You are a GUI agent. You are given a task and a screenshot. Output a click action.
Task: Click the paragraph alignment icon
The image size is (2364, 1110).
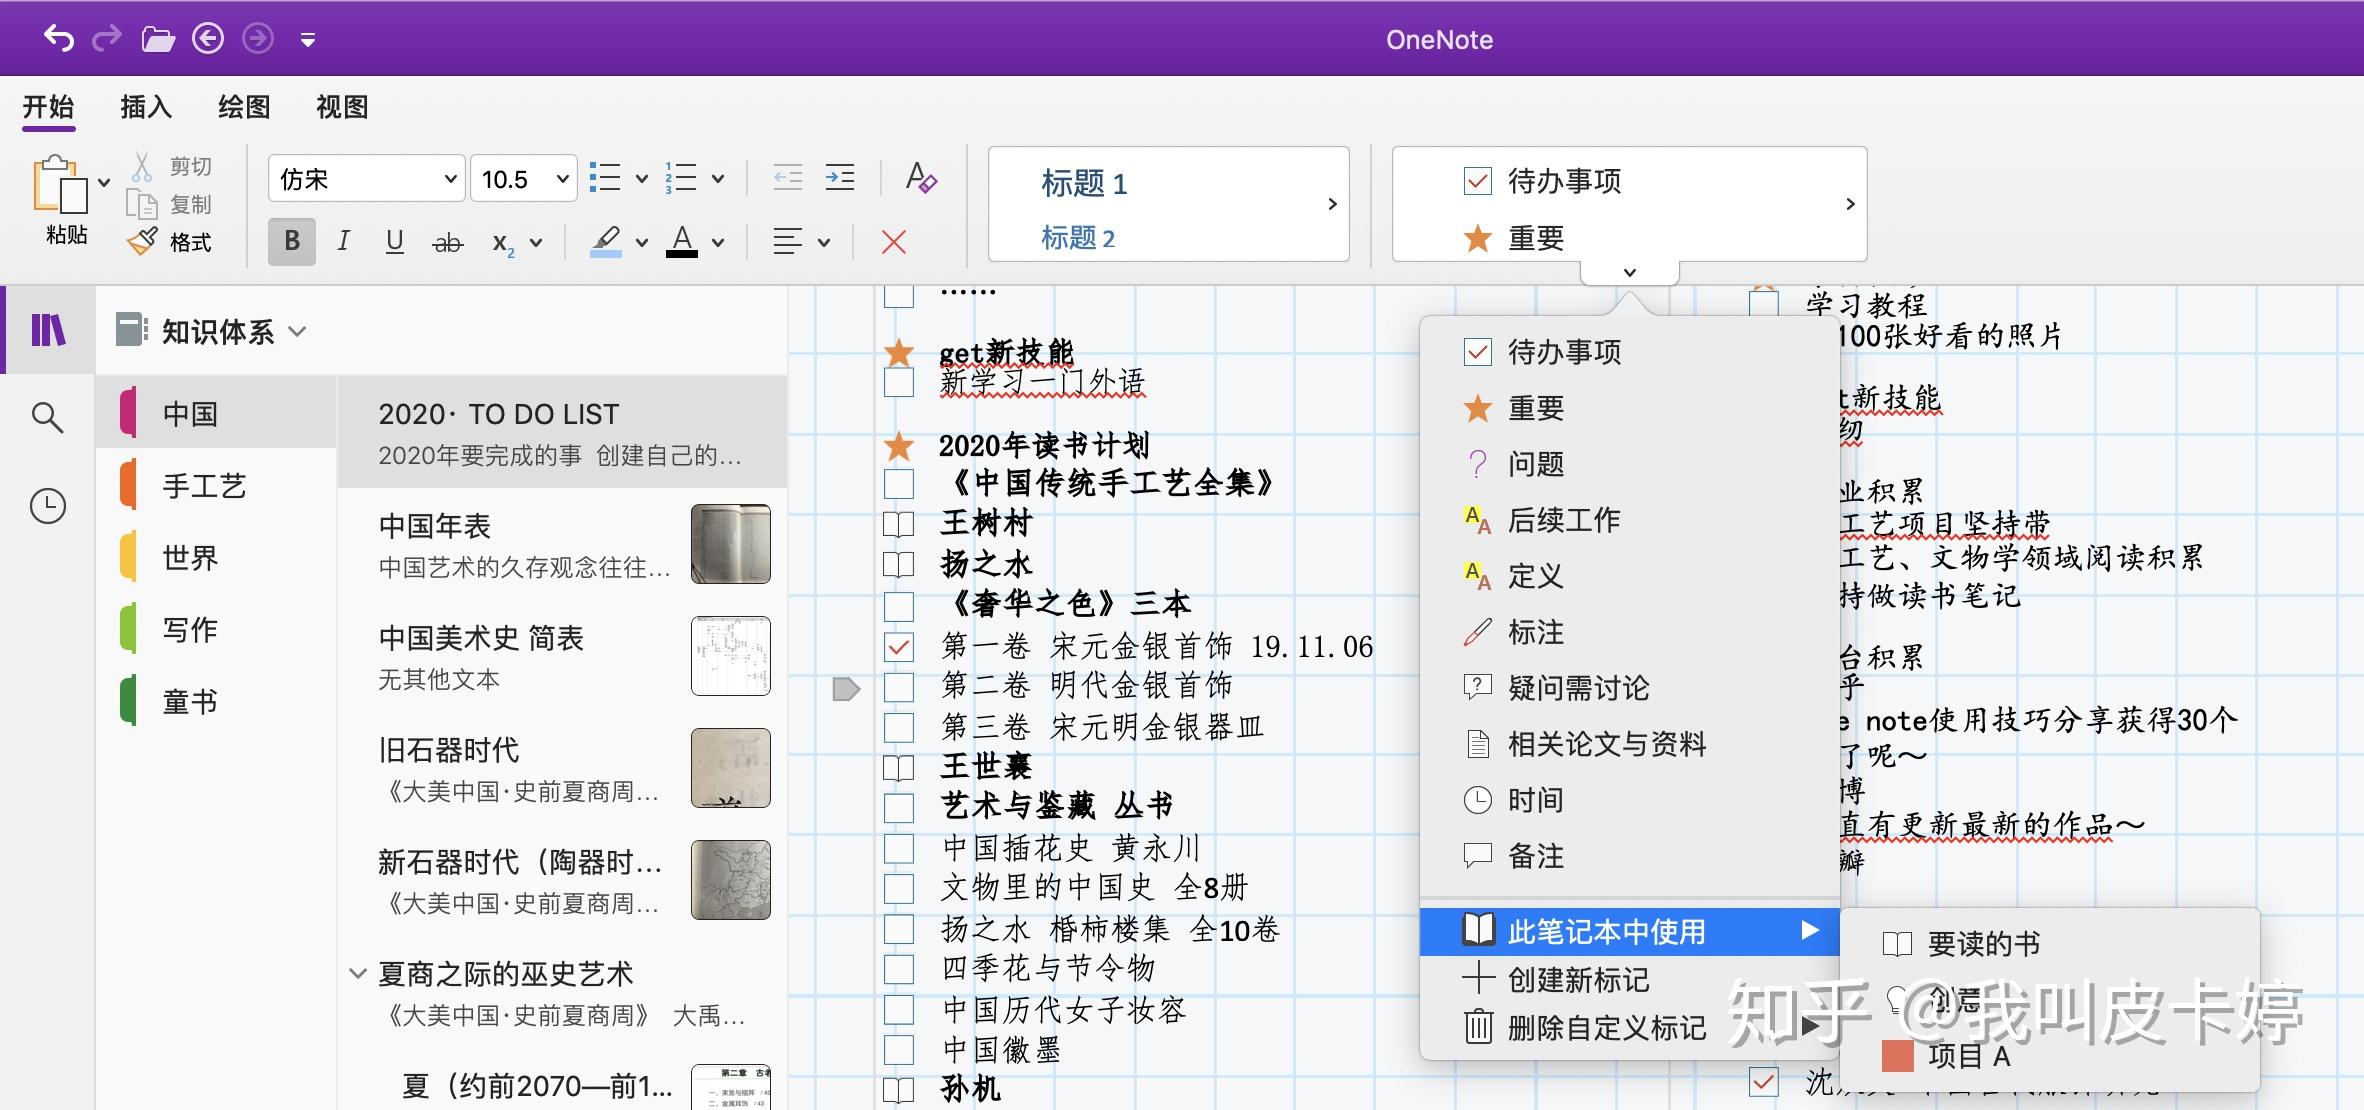click(x=788, y=242)
